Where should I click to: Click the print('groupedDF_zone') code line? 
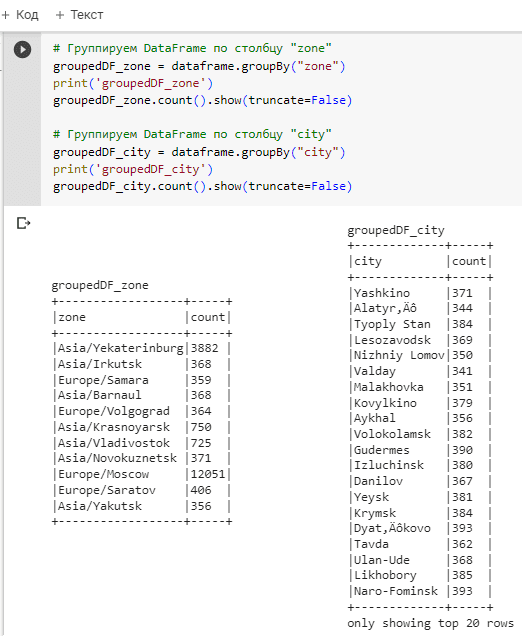pos(133,83)
